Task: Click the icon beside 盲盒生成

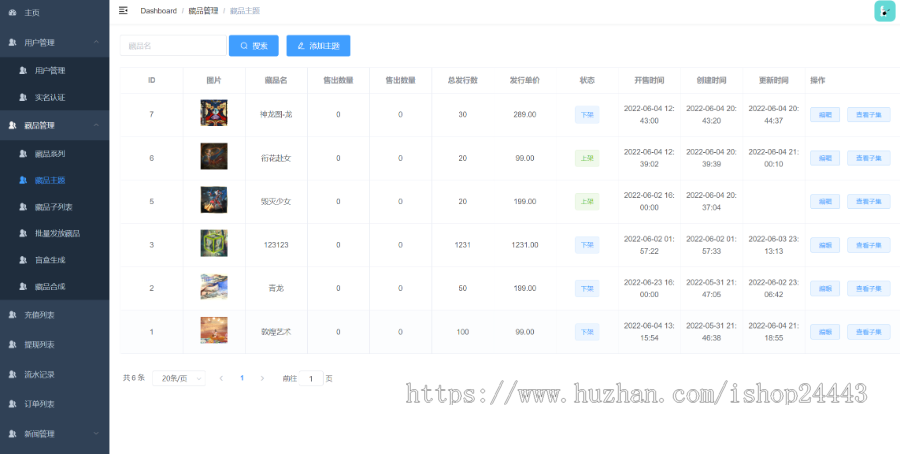Action: click(x=23, y=260)
